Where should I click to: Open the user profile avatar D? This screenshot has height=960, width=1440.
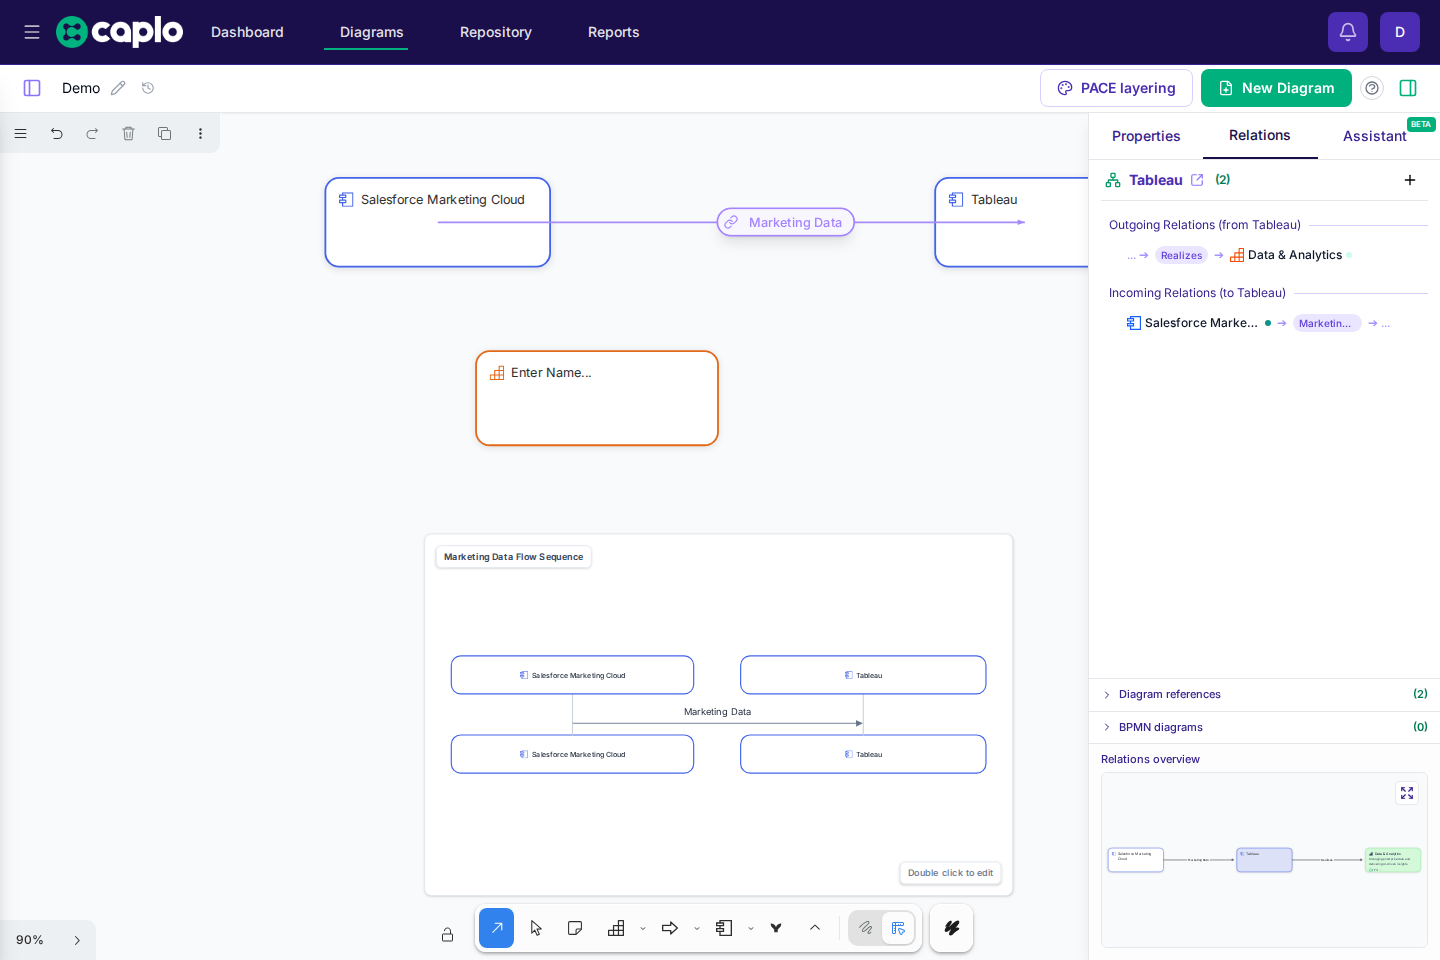pos(1400,32)
